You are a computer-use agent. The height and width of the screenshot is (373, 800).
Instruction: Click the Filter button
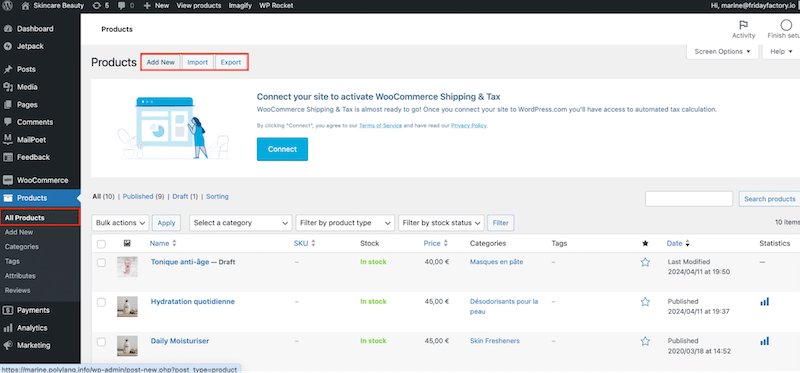tap(501, 223)
